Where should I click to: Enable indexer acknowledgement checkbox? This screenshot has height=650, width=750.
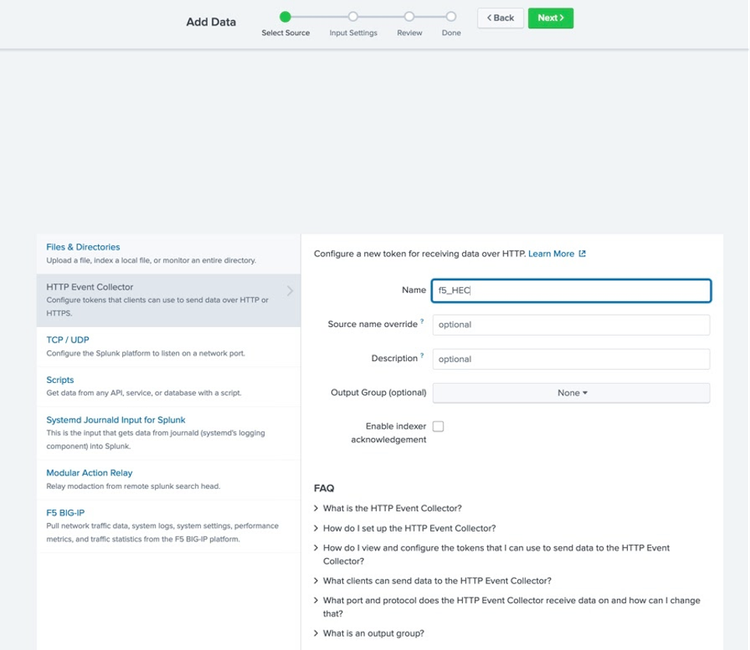point(438,426)
